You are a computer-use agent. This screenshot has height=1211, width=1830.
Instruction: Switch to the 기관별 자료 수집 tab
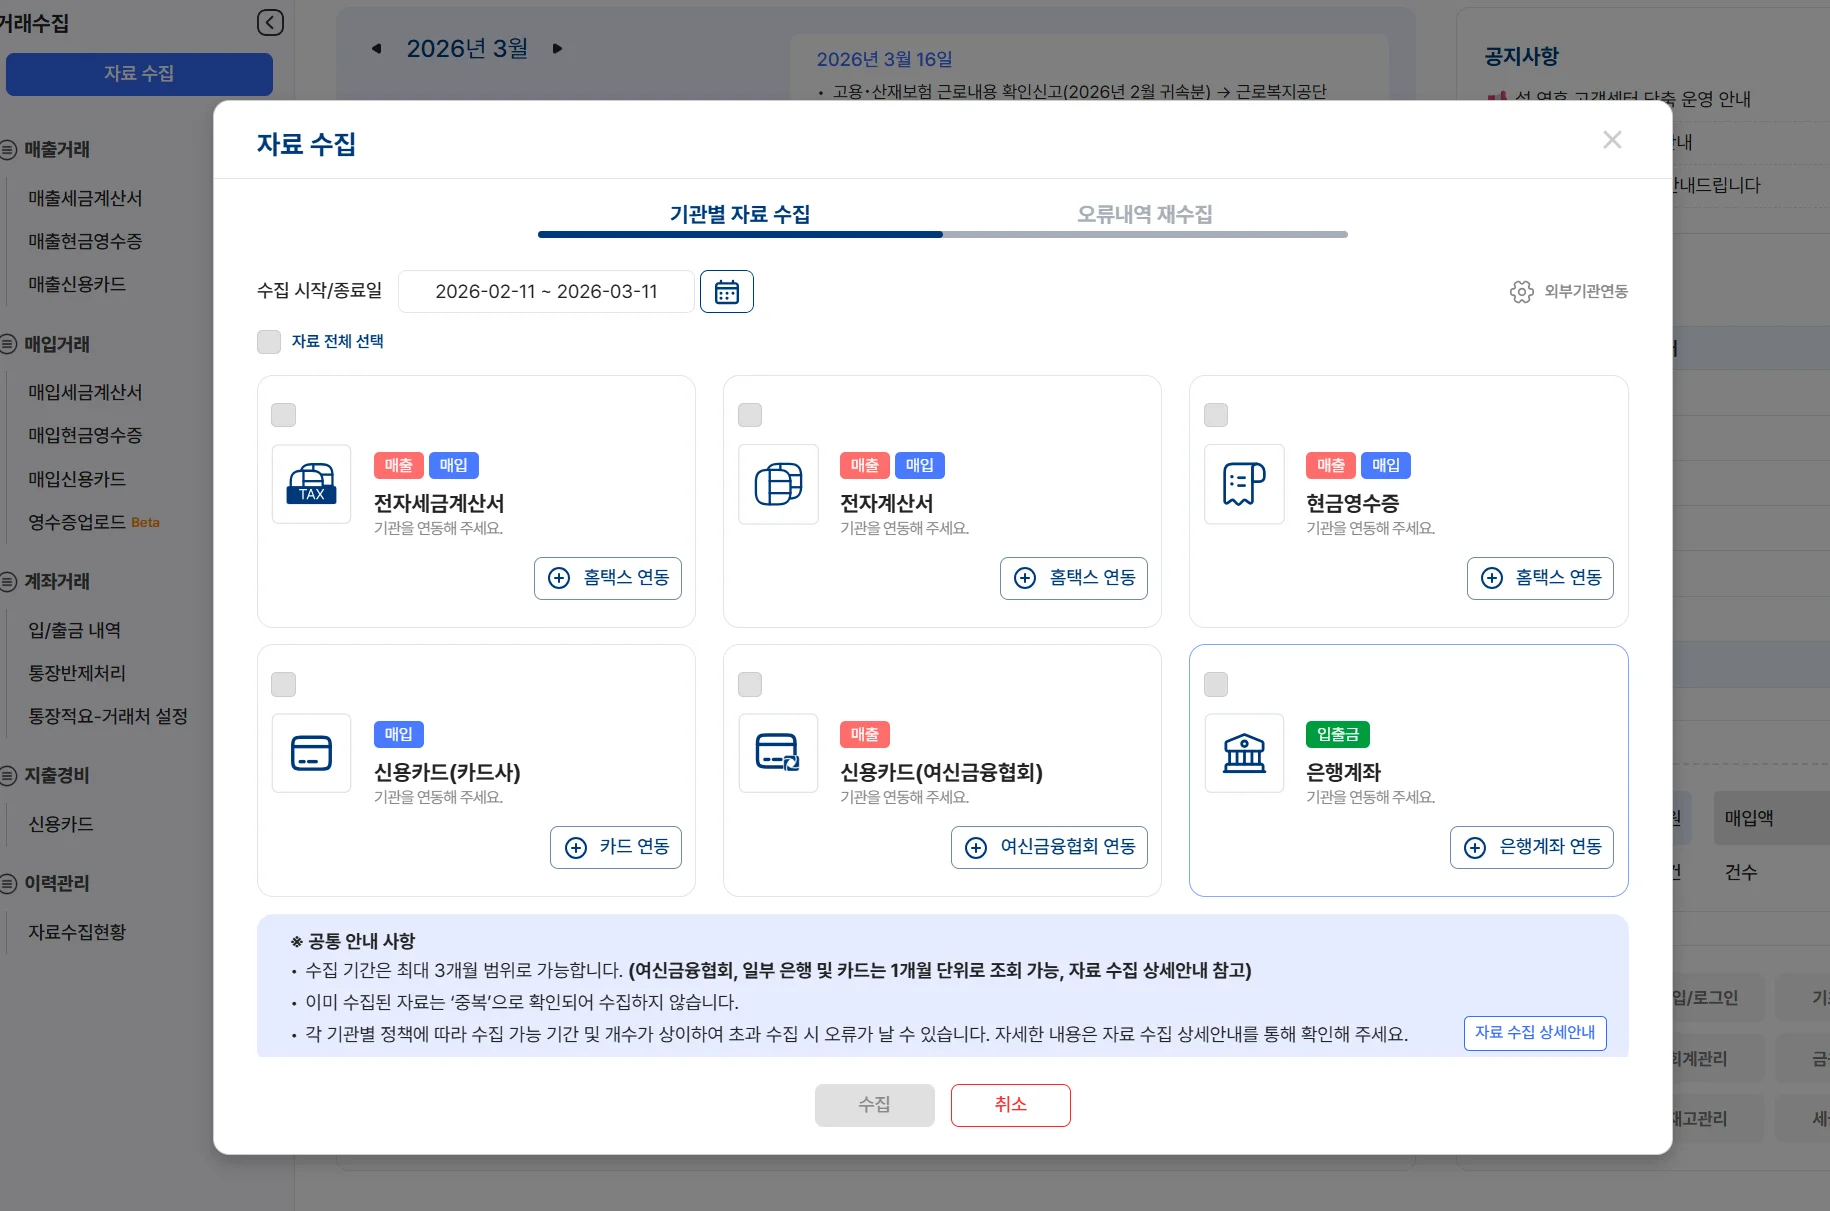[740, 214]
